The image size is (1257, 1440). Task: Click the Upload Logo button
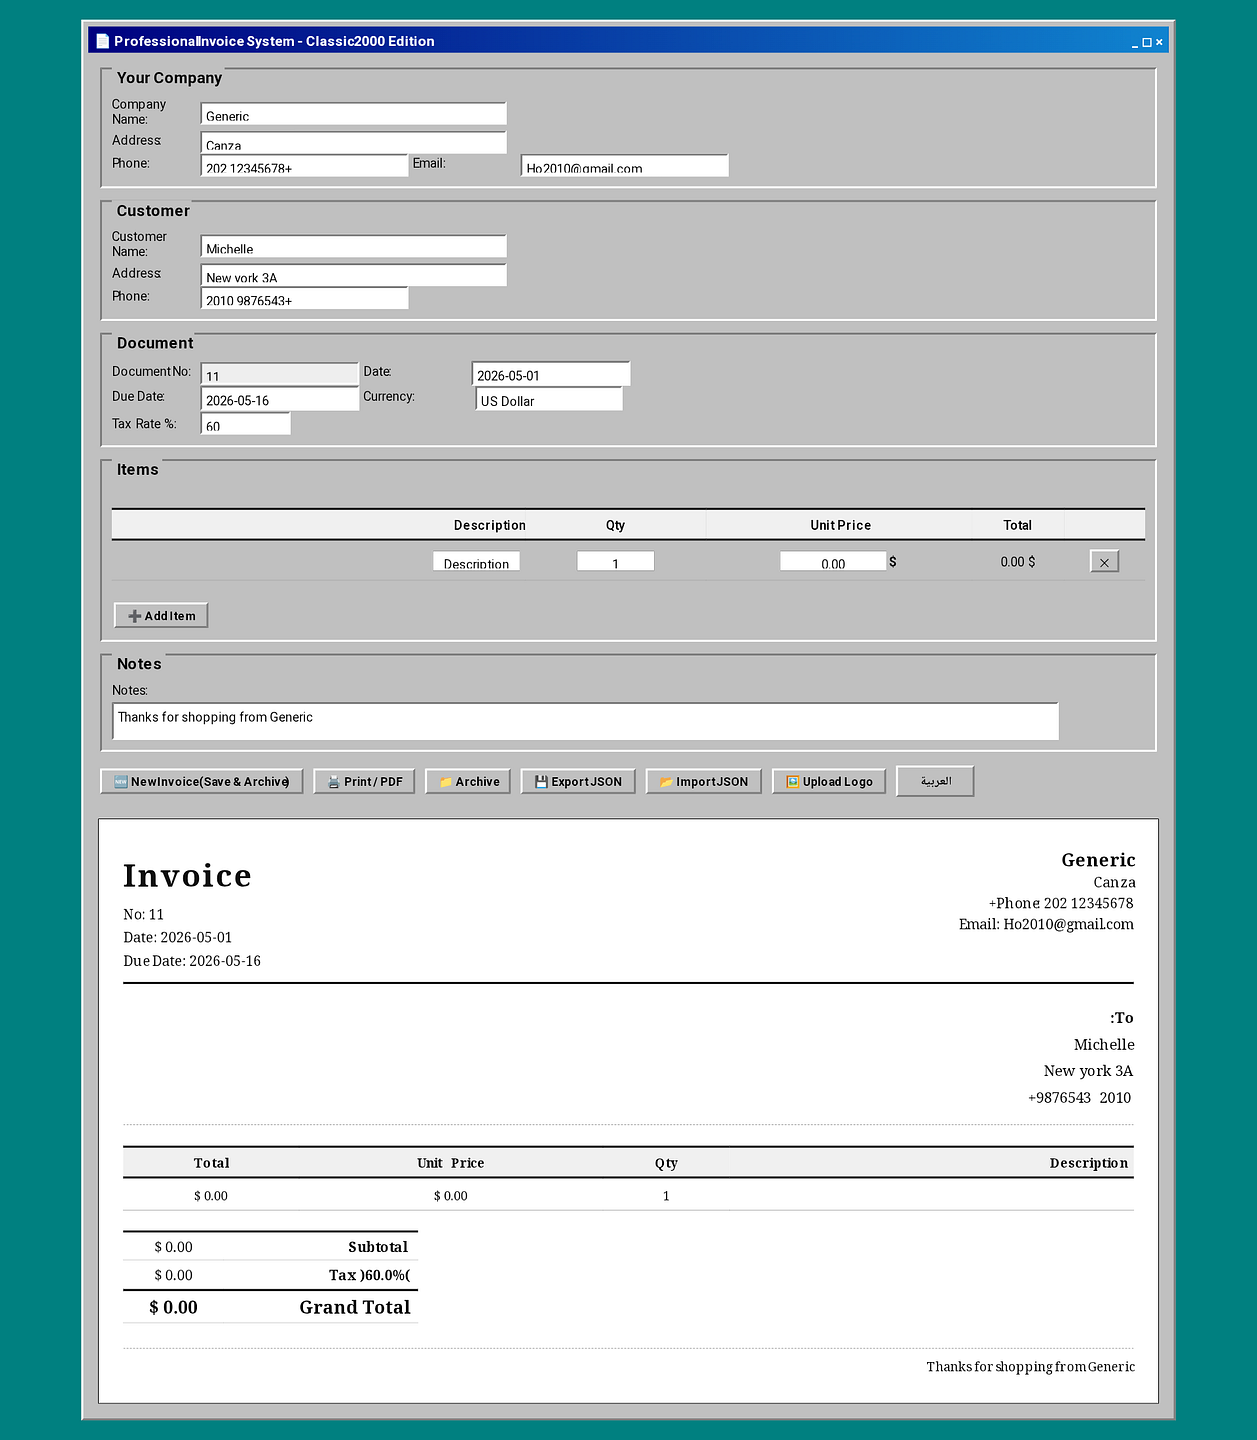[829, 782]
